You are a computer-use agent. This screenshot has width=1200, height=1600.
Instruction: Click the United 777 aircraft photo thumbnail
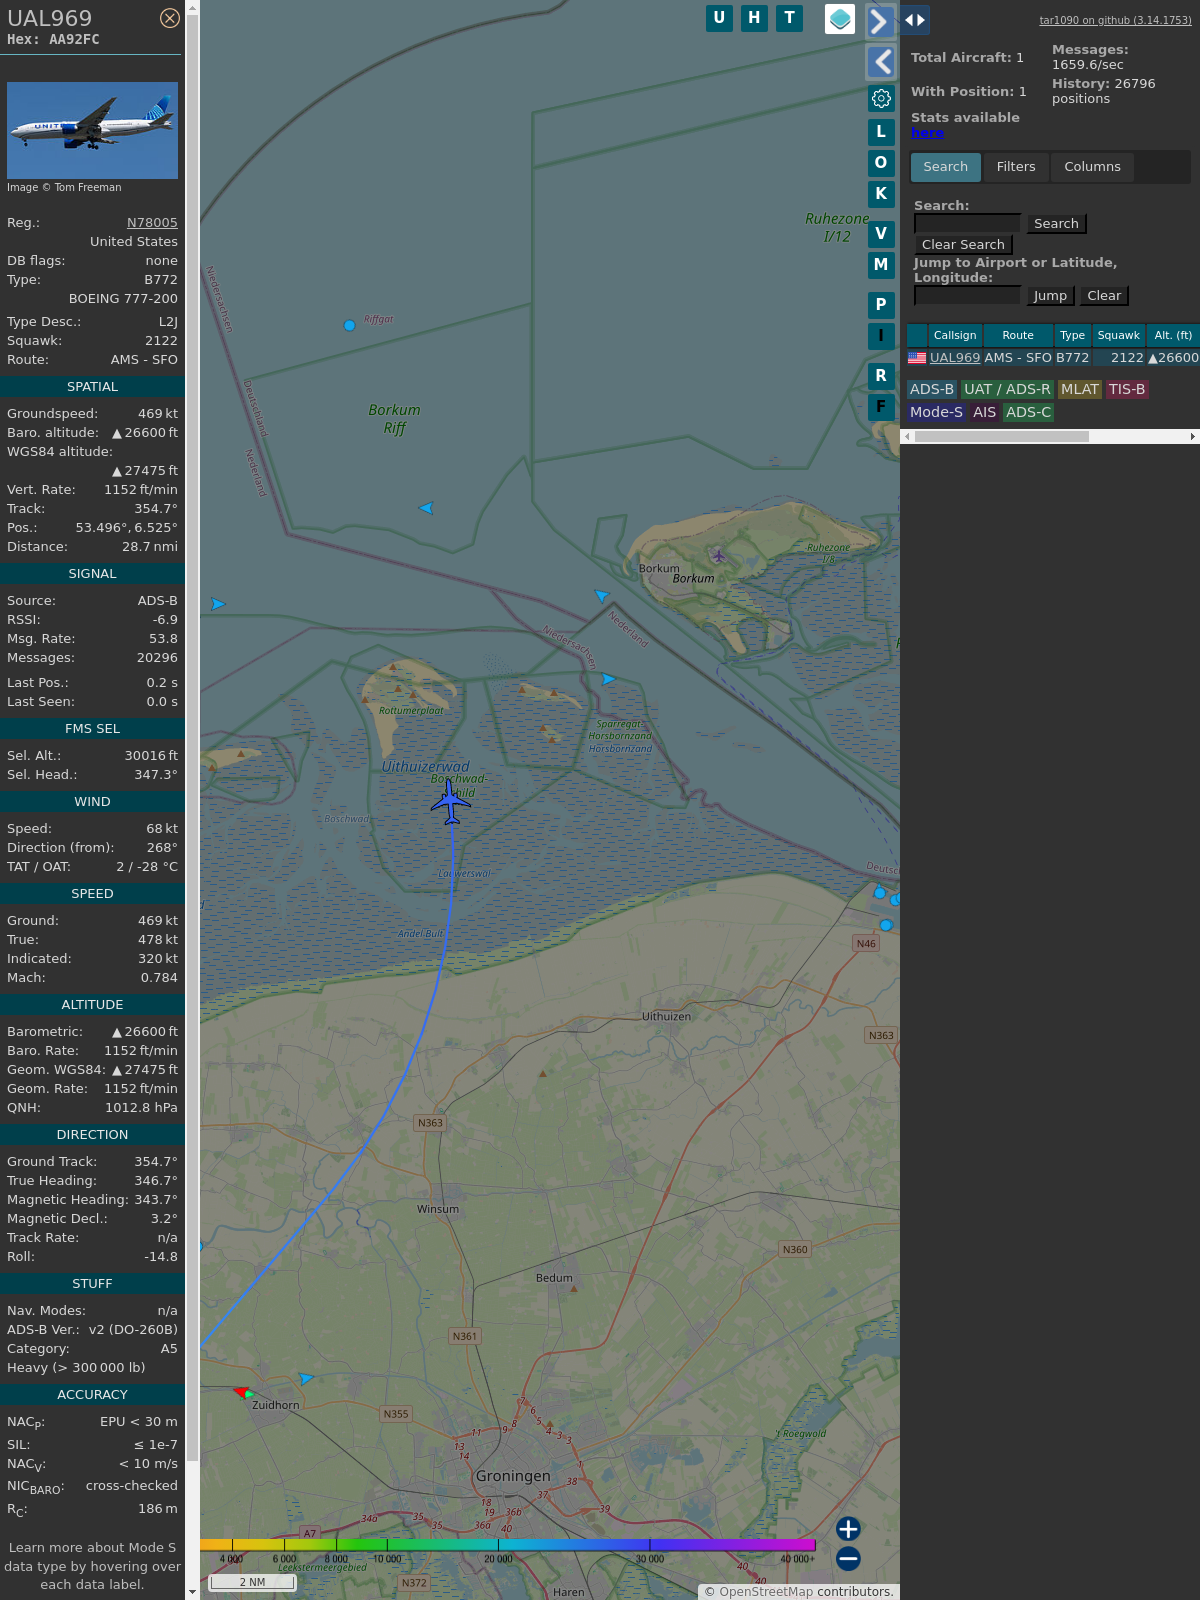point(92,131)
